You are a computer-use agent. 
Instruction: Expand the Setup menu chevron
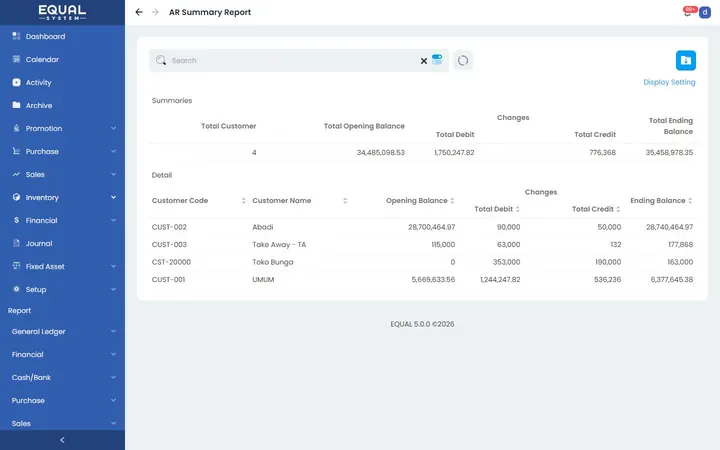click(113, 289)
